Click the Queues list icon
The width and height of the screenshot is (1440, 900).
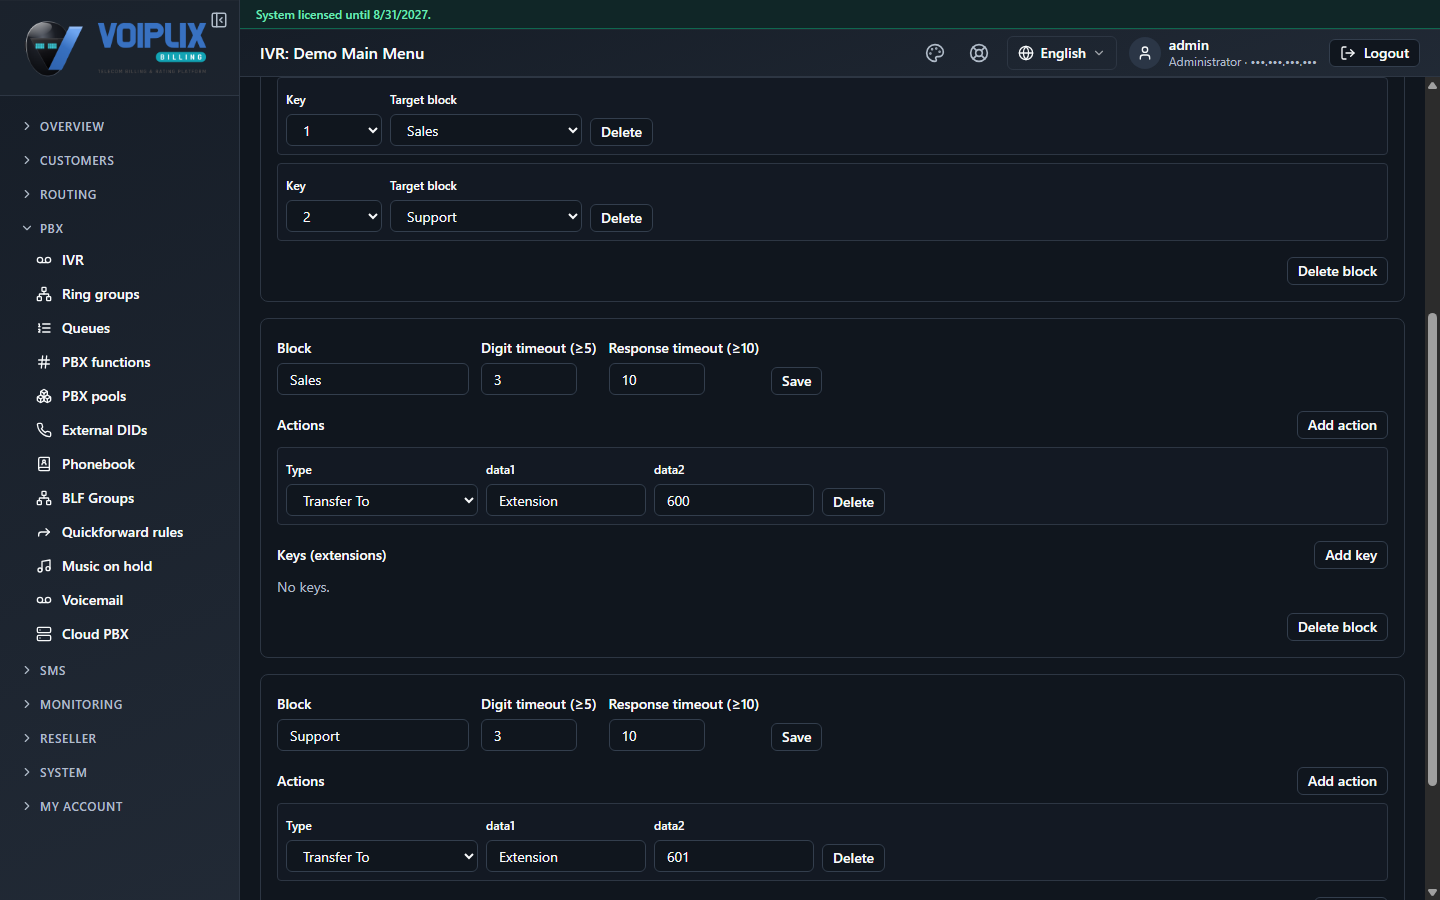(44, 328)
